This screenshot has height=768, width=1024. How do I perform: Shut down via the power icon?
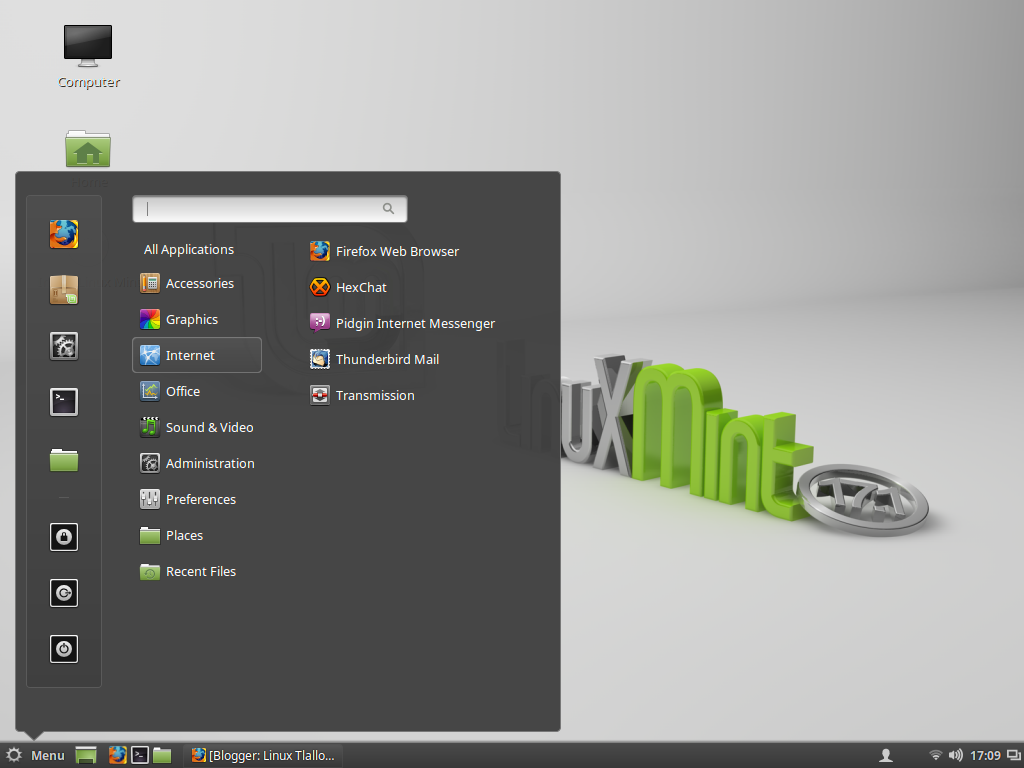tap(64, 649)
